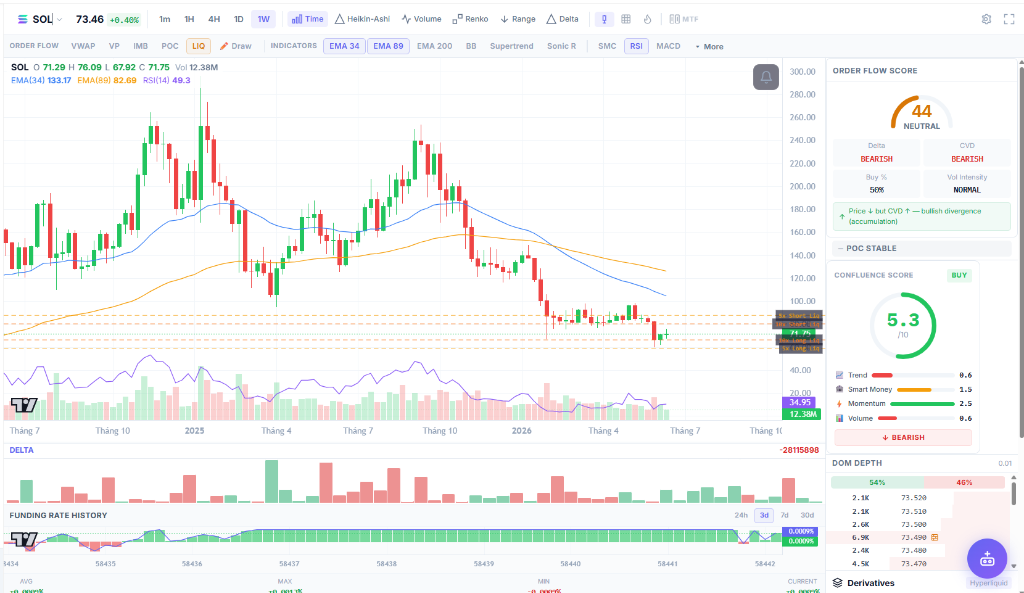Screen dimensions: 1024x593
Task: Toggle the POC overlay
Action: click(170, 46)
